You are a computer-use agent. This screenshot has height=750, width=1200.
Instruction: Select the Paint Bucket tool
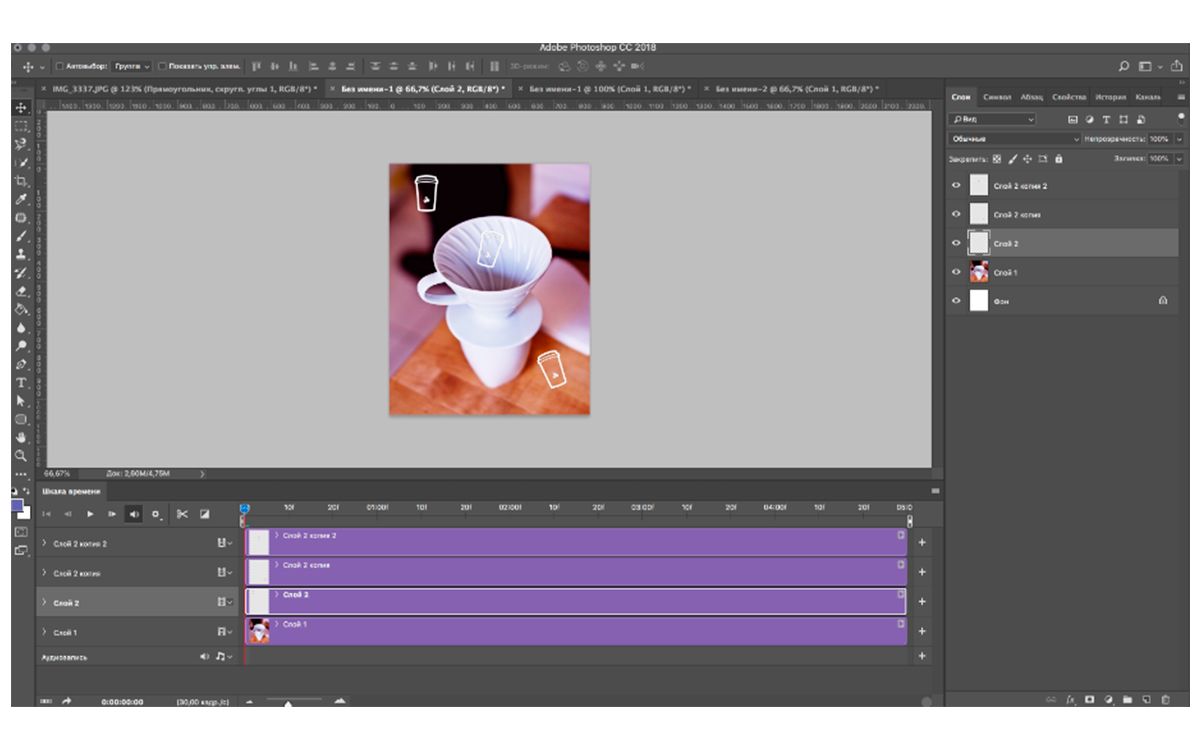[x=21, y=309]
